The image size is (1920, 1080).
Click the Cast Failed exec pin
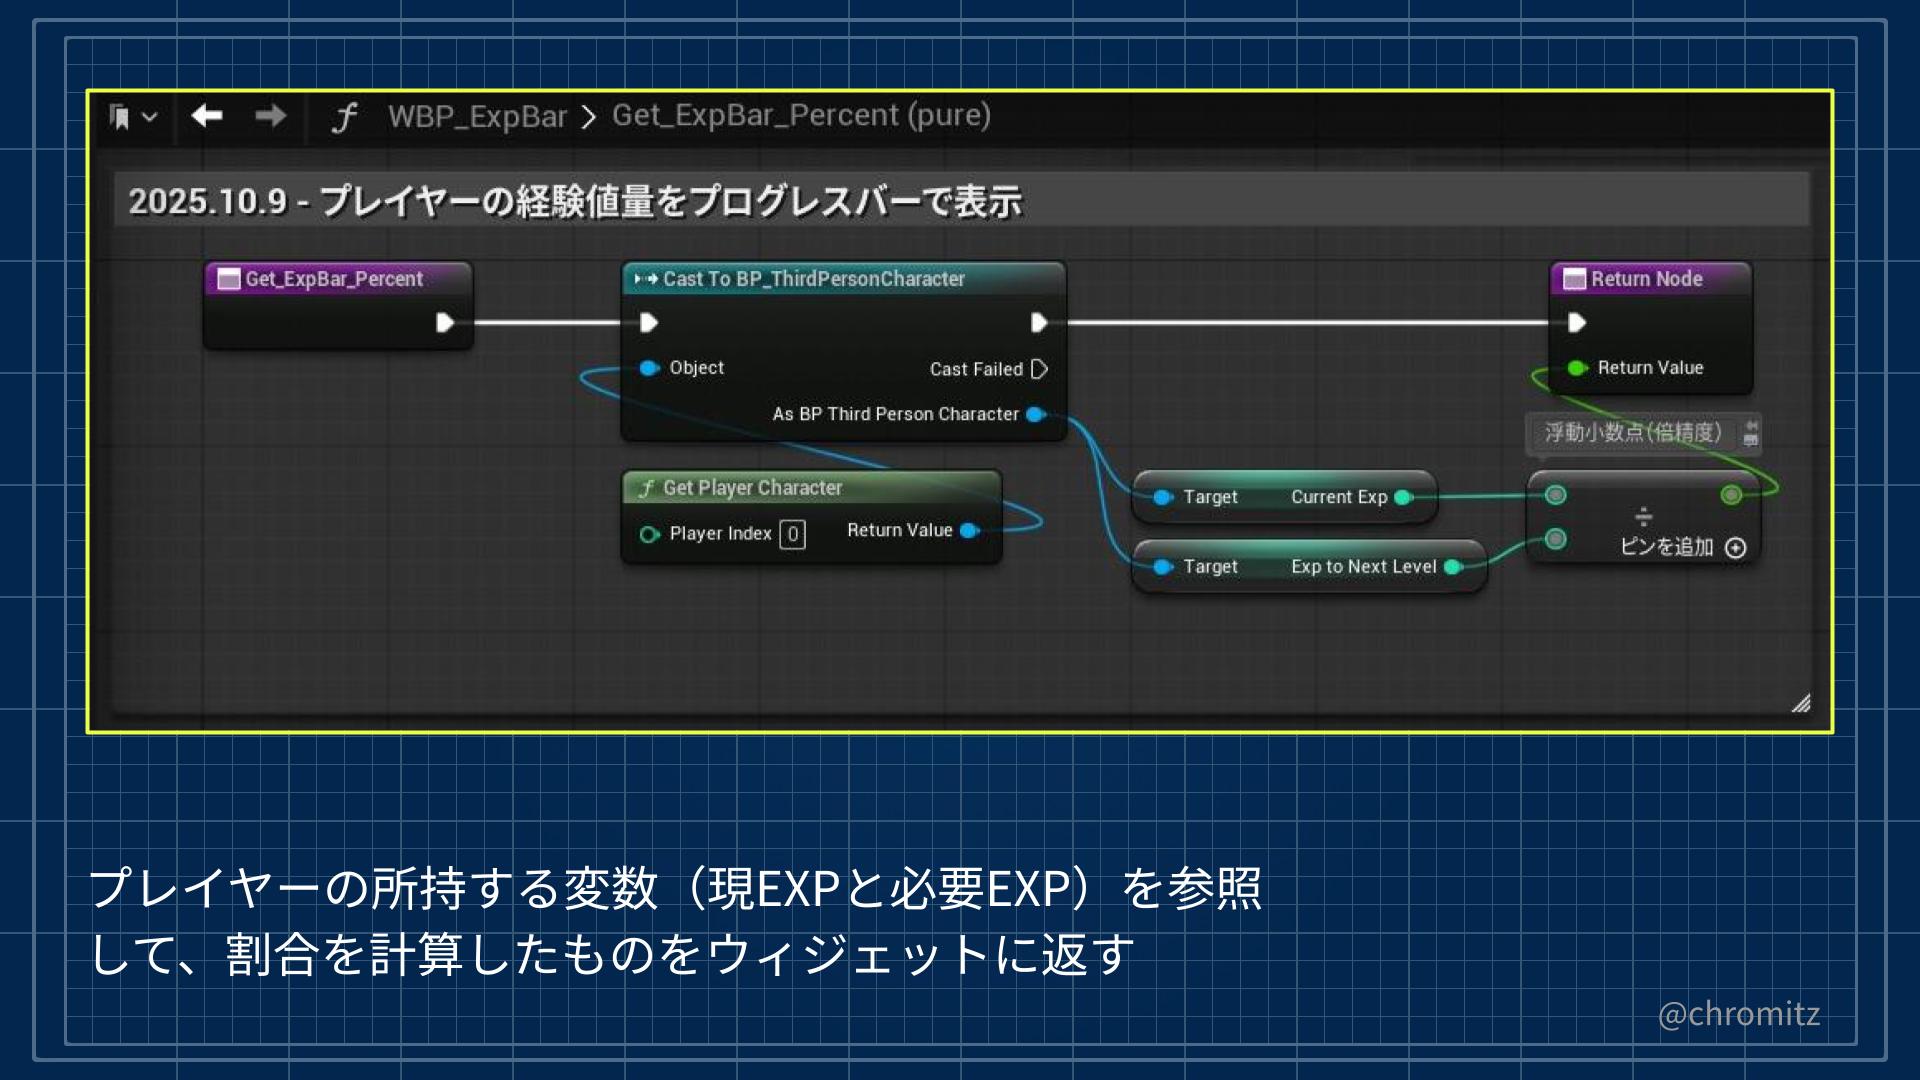[x=1039, y=369]
